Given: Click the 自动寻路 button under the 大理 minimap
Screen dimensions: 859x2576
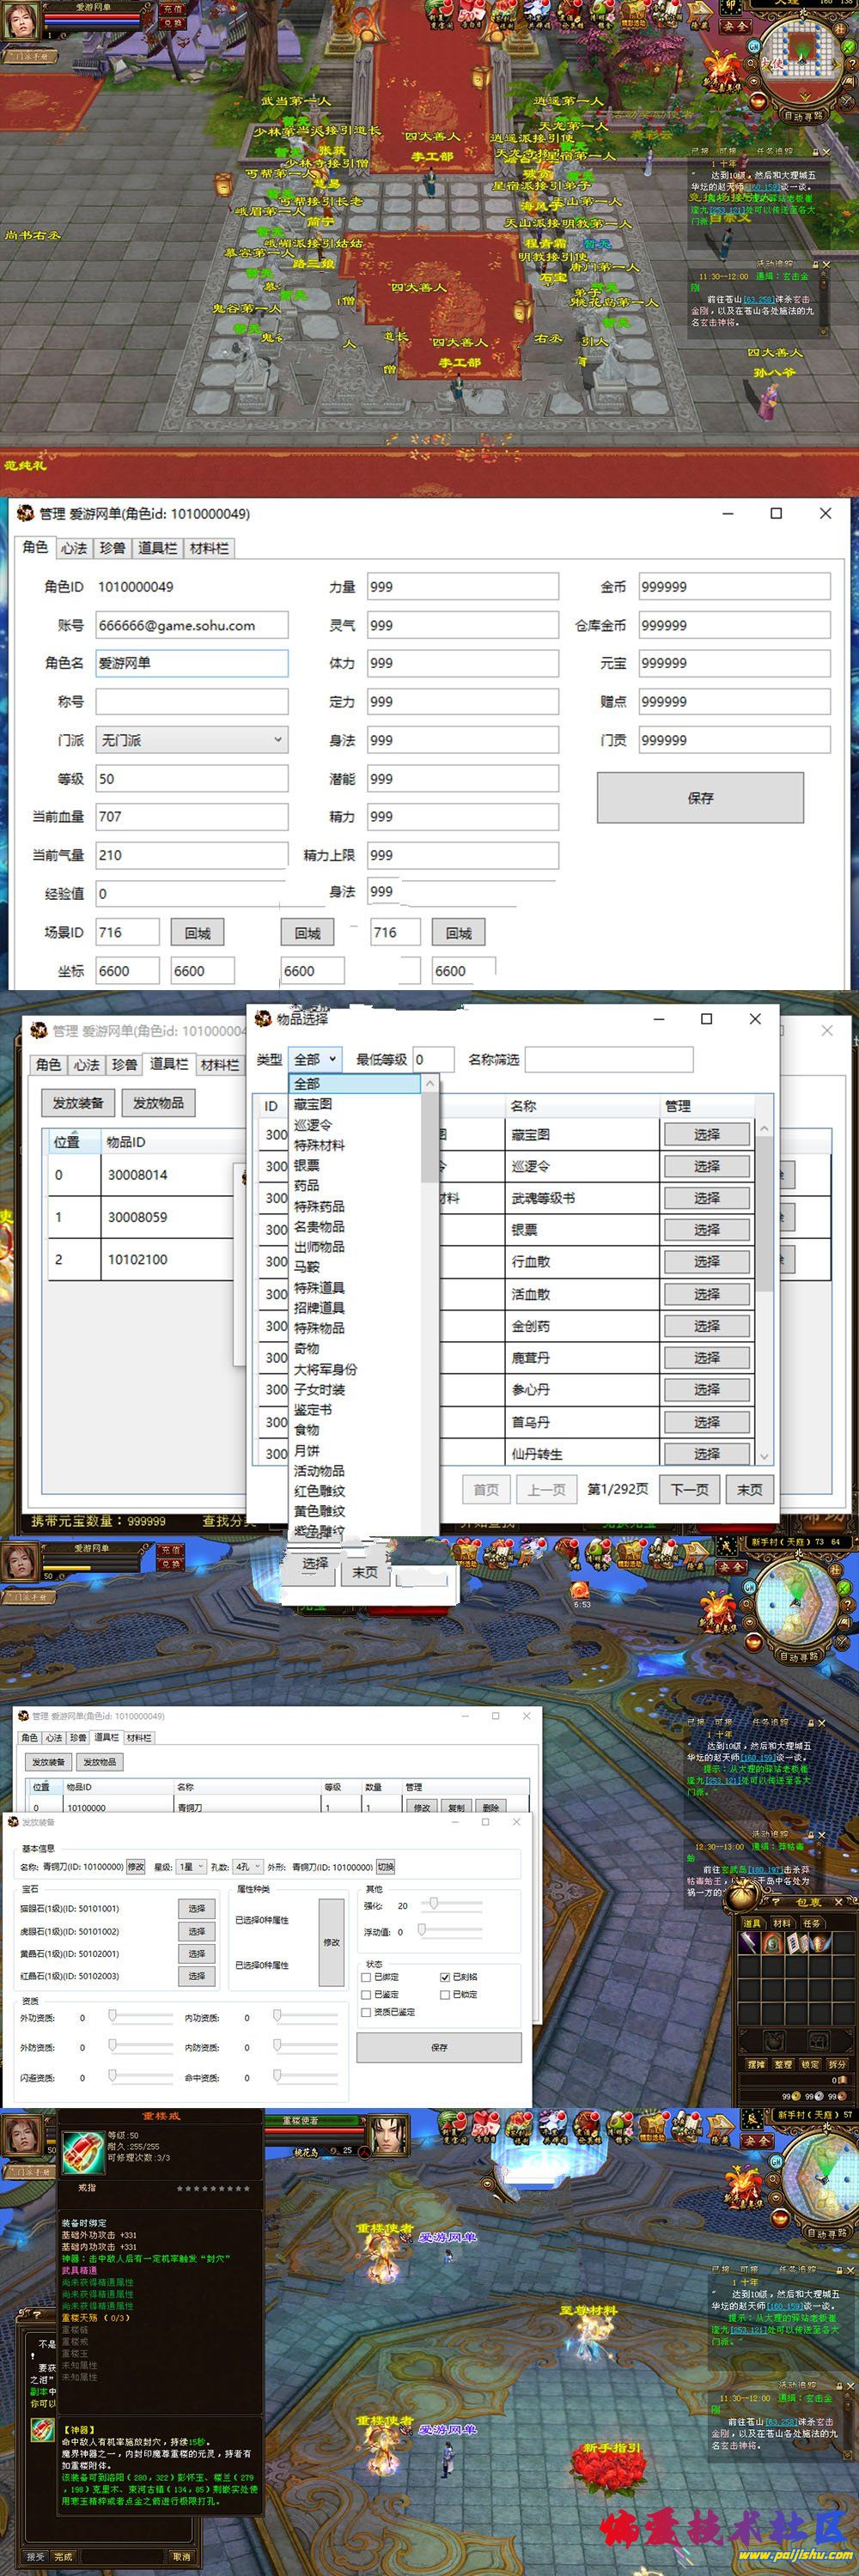Looking at the screenshot, I should click(x=803, y=116).
